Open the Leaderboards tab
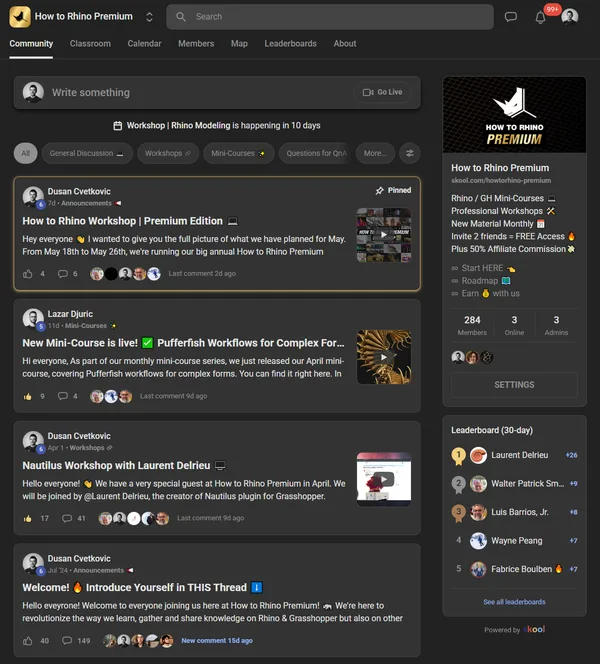This screenshot has height=664, width=600. tap(290, 44)
